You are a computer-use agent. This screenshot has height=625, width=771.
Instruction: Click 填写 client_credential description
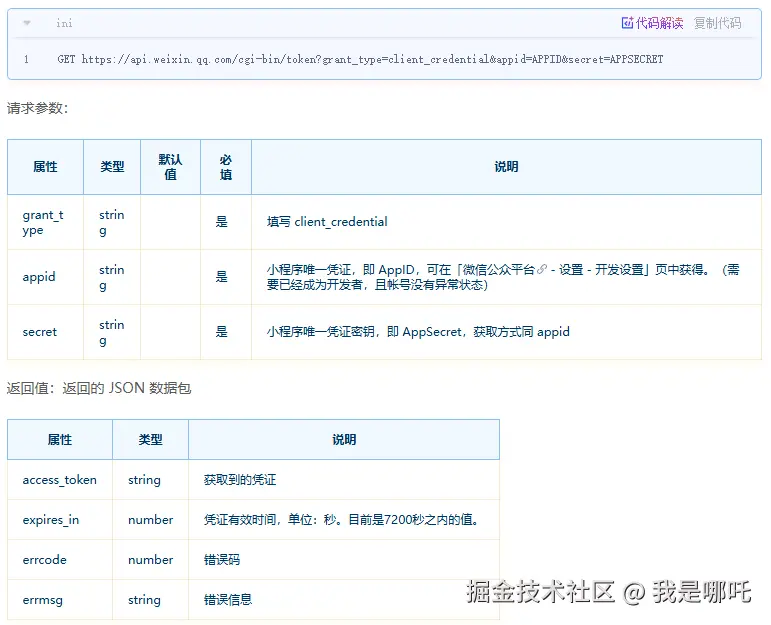click(327, 222)
